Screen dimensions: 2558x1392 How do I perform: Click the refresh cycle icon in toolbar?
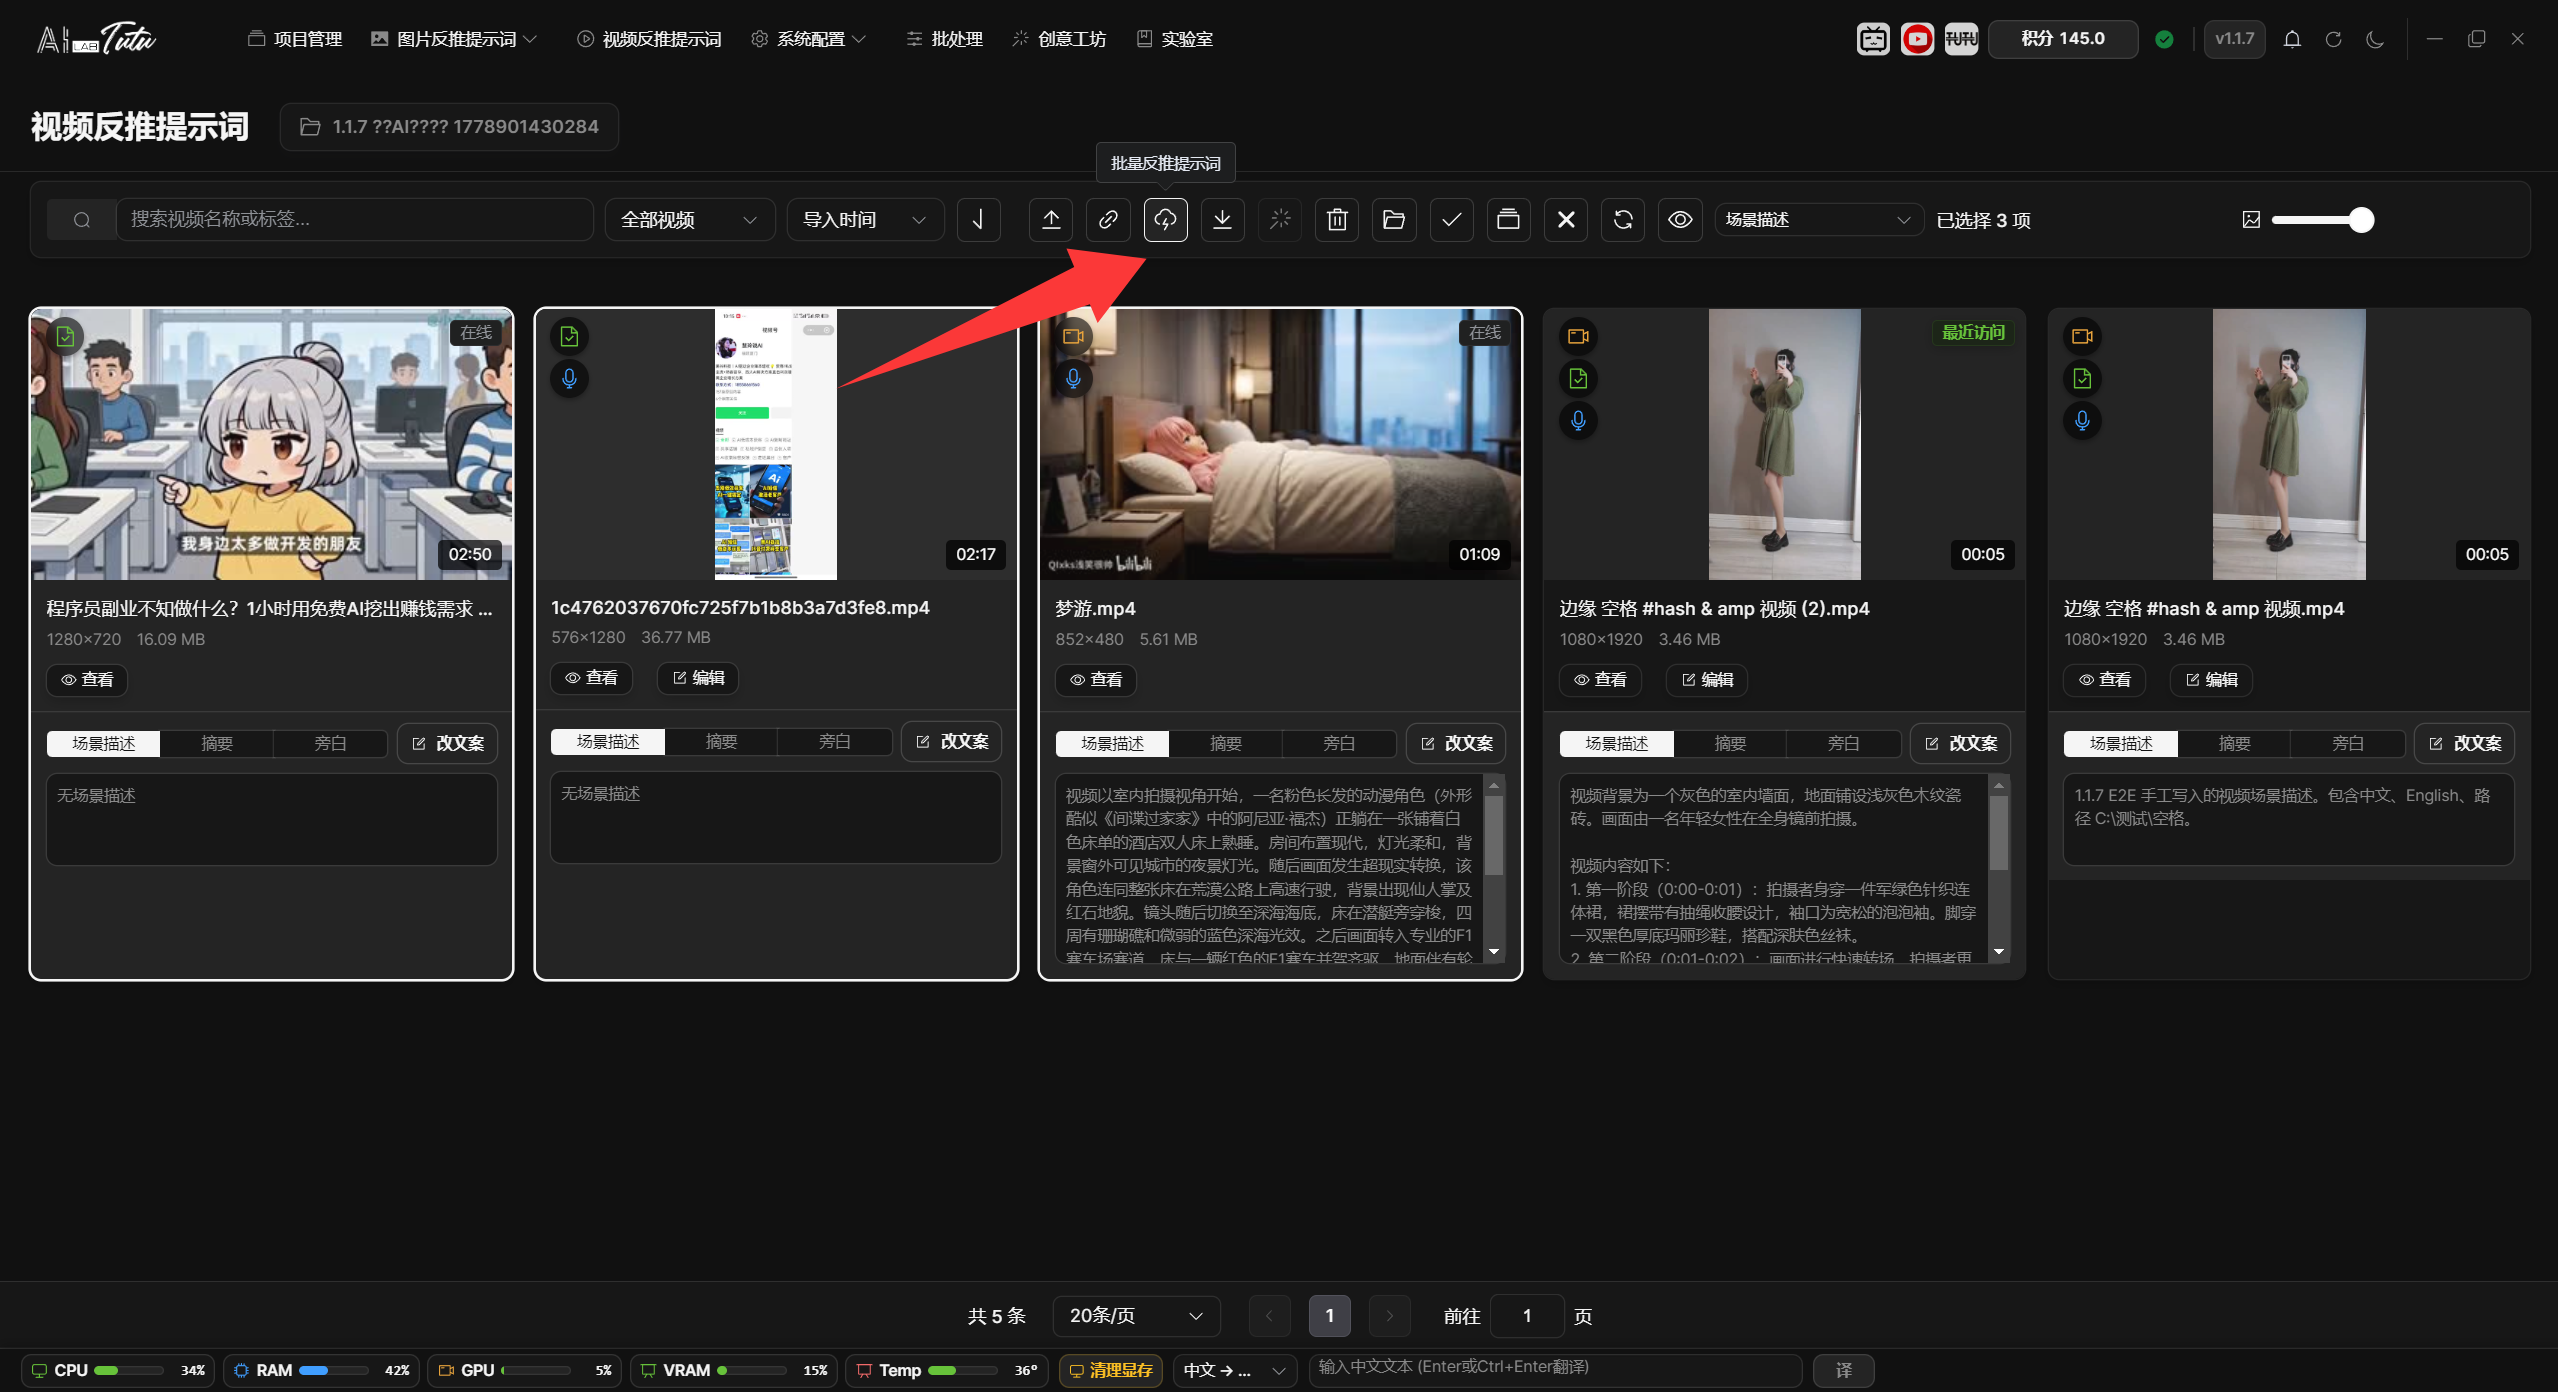coord(1623,220)
